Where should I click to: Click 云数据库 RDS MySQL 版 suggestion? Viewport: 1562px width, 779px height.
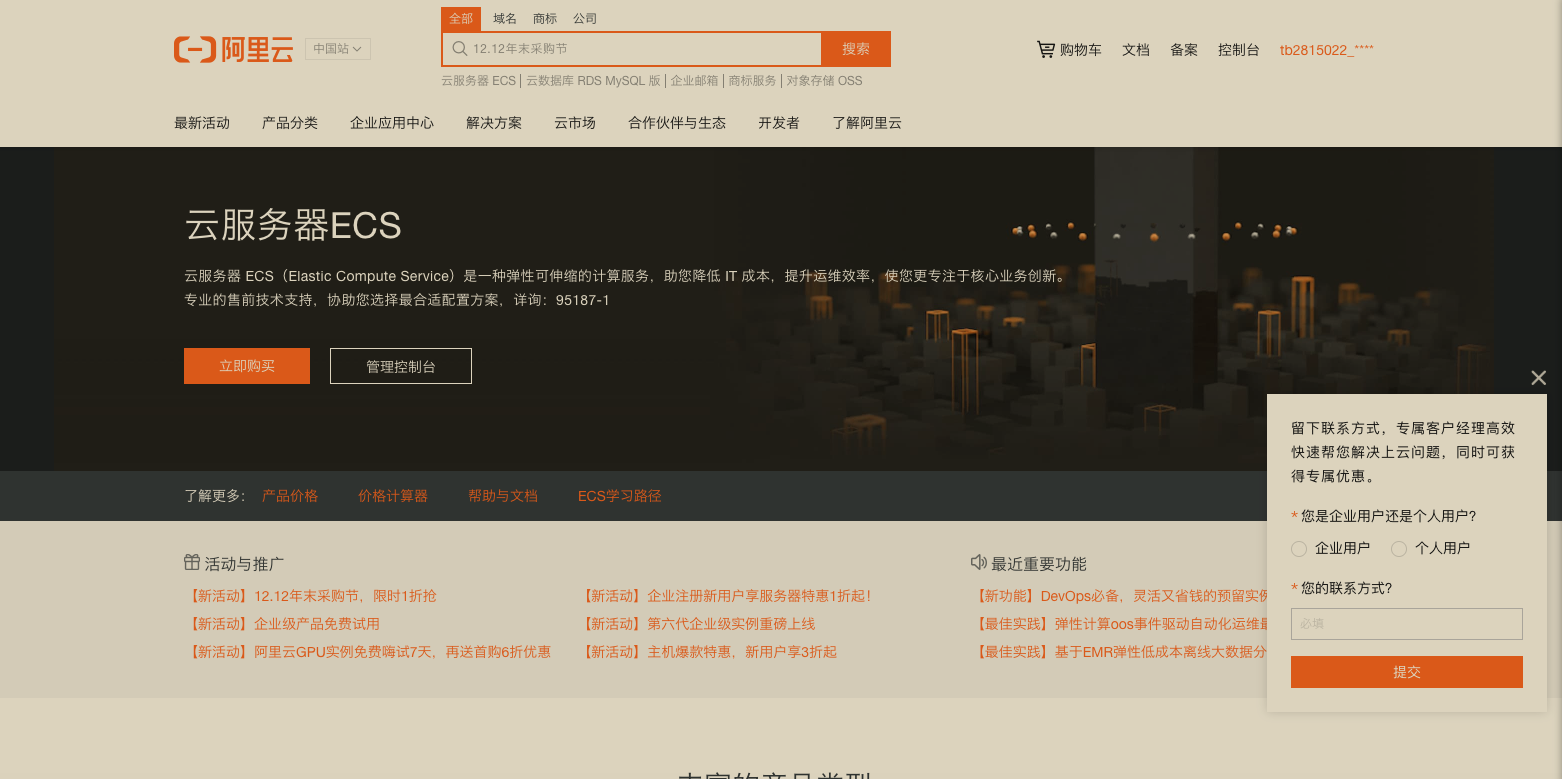(594, 81)
